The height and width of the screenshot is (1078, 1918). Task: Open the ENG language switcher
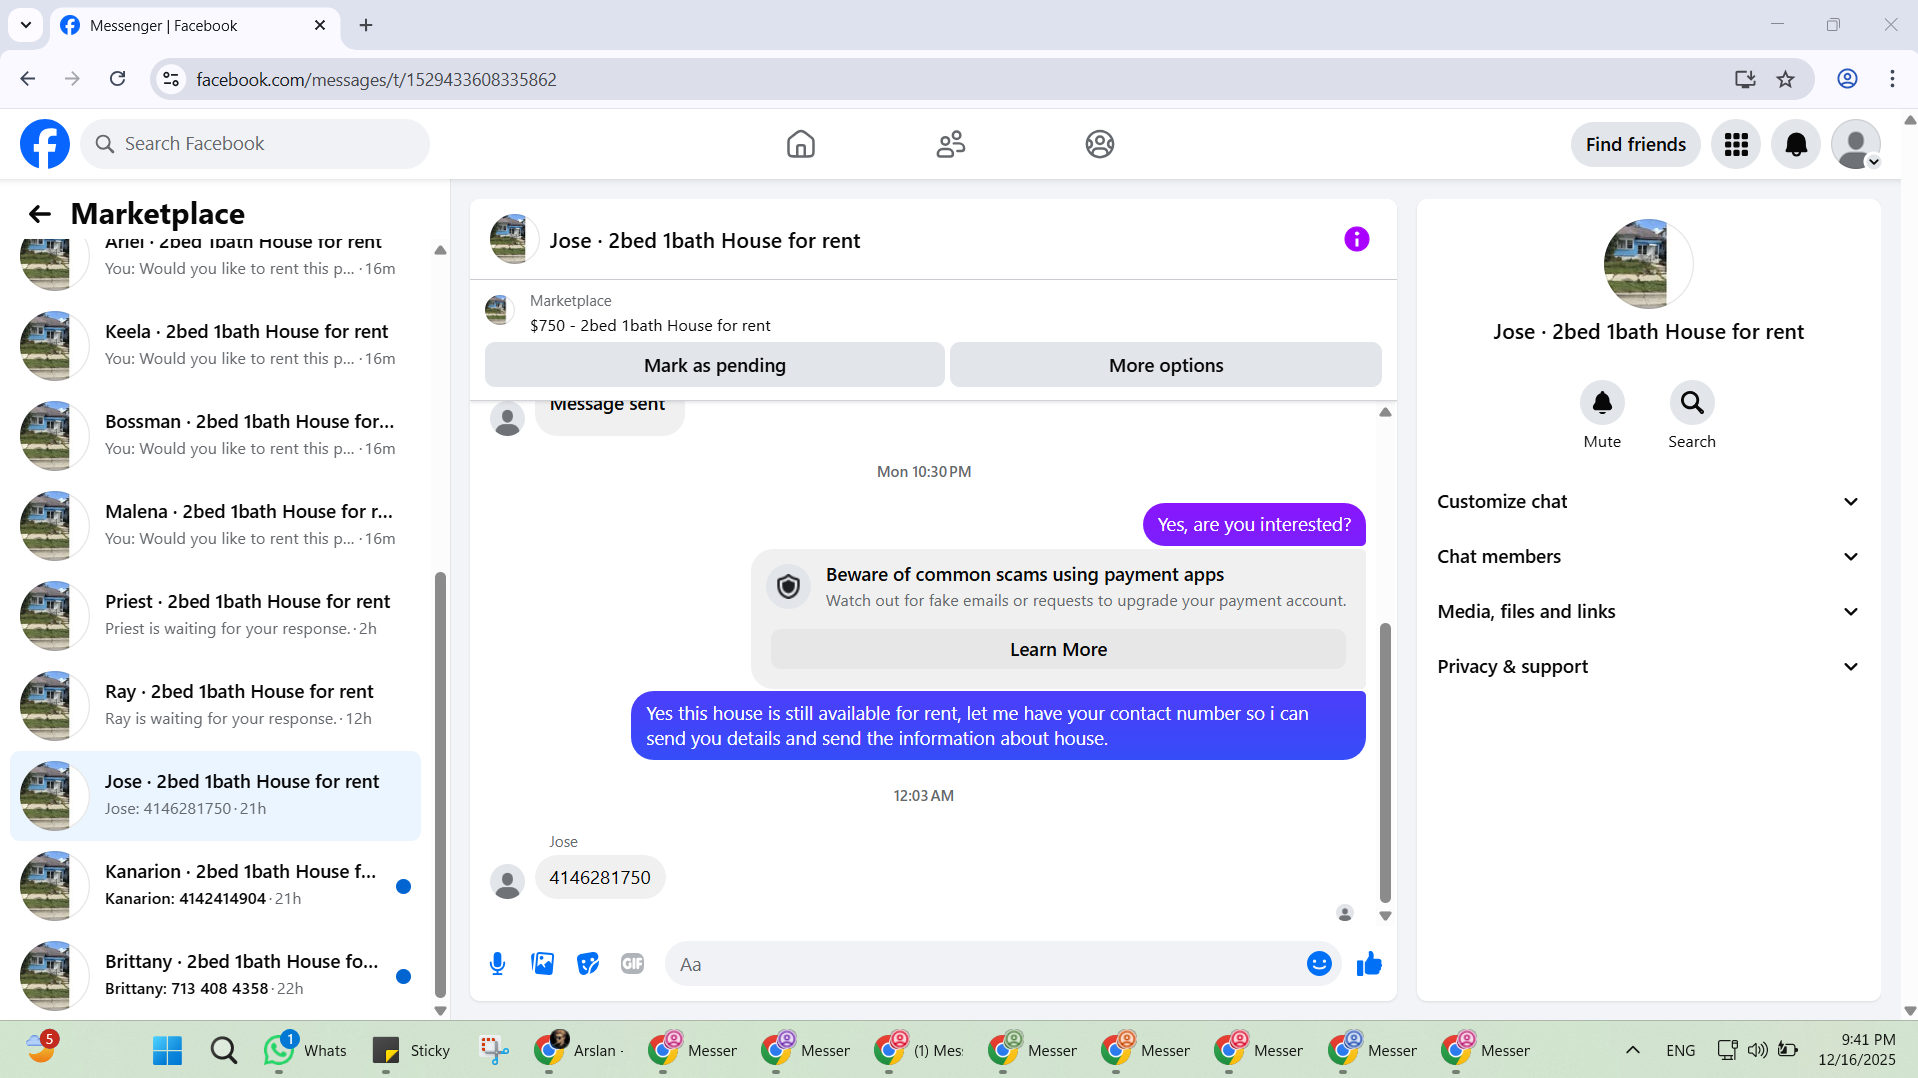click(x=1680, y=1050)
